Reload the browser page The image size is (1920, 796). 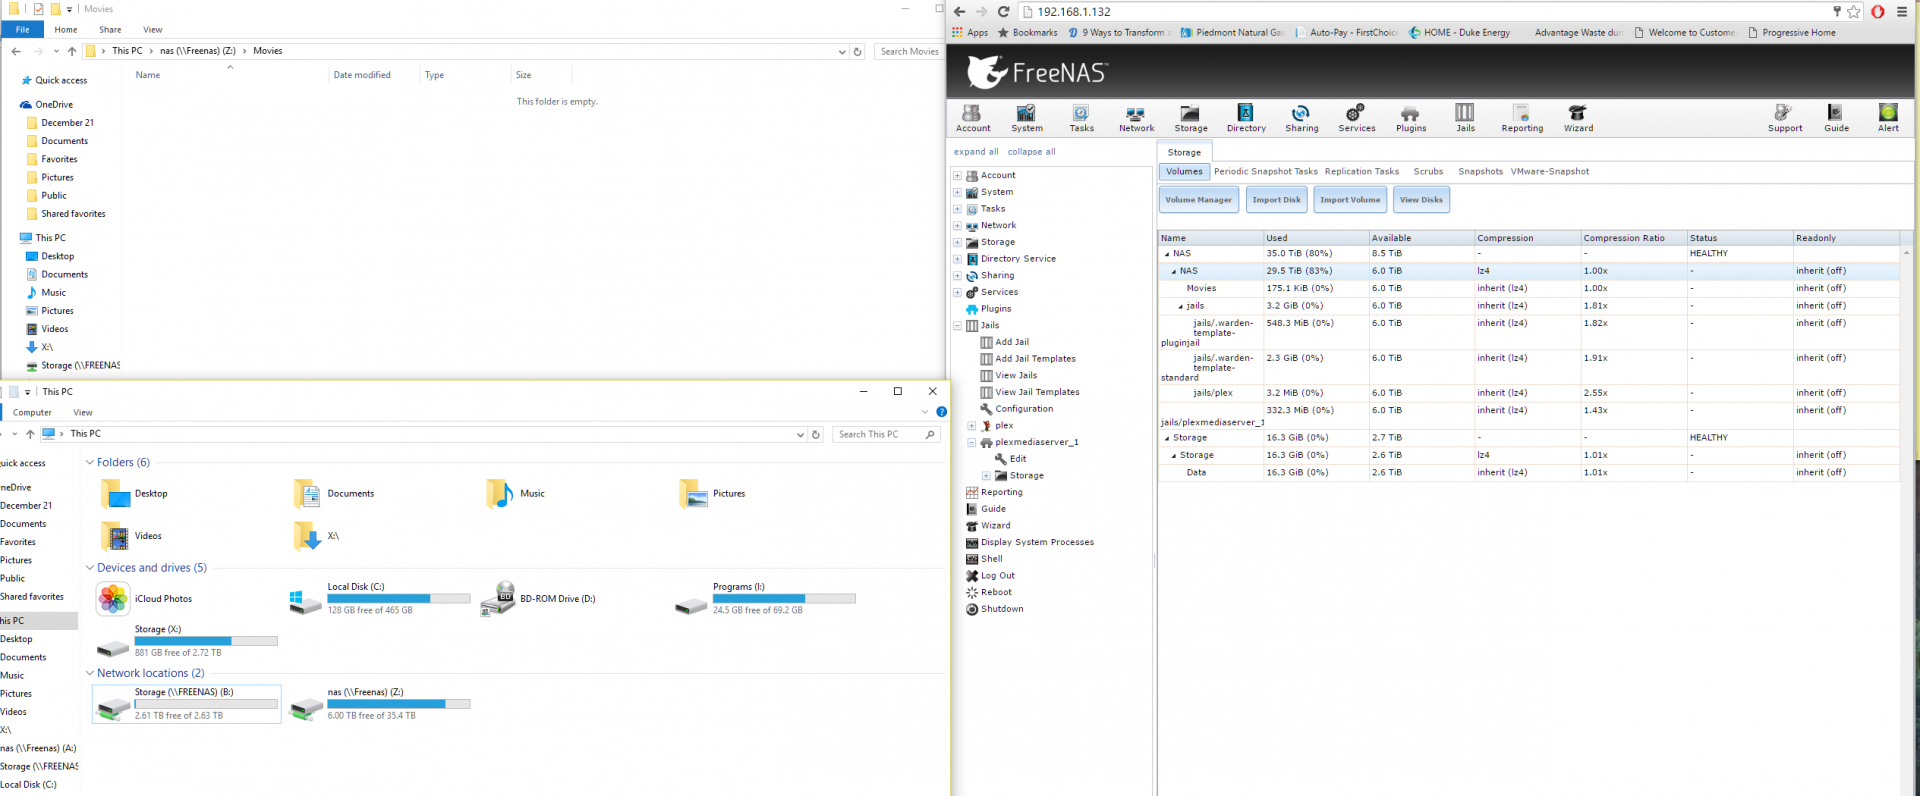click(1003, 12)
